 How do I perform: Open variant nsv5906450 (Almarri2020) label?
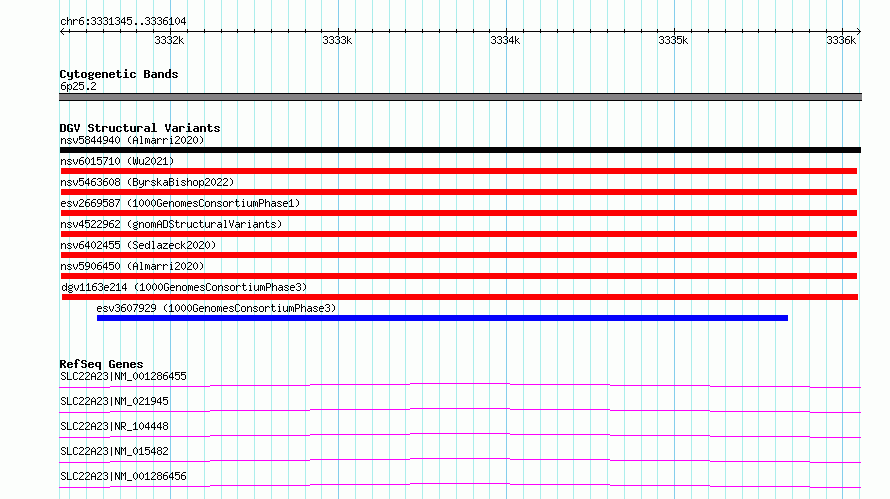pyautogui.click(x=132, y=266)
